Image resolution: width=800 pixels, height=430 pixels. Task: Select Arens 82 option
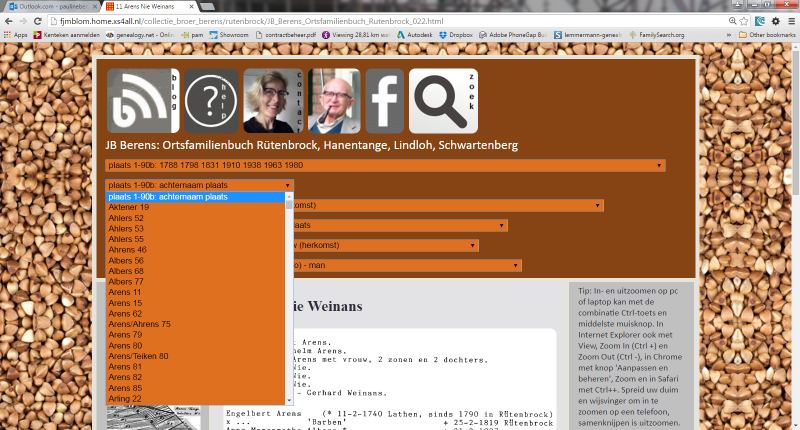pos(195,377)
